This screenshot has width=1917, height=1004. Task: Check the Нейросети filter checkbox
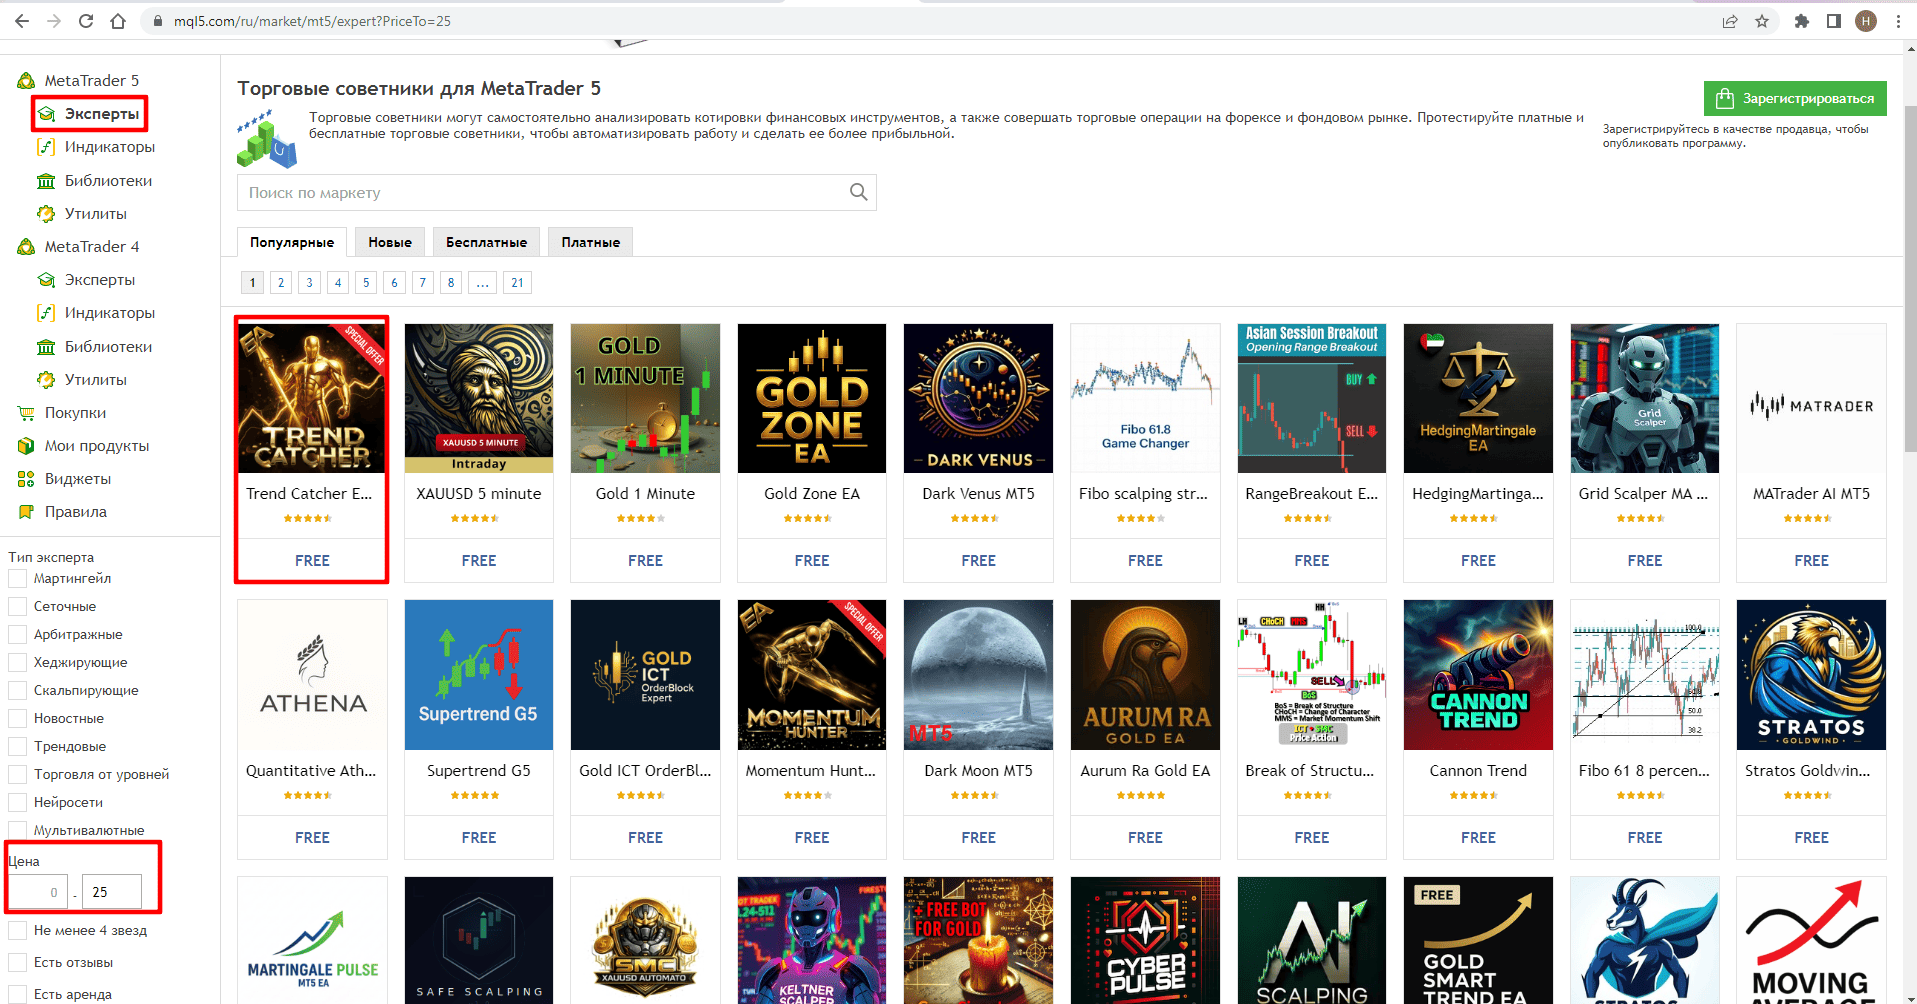point(17,803)
